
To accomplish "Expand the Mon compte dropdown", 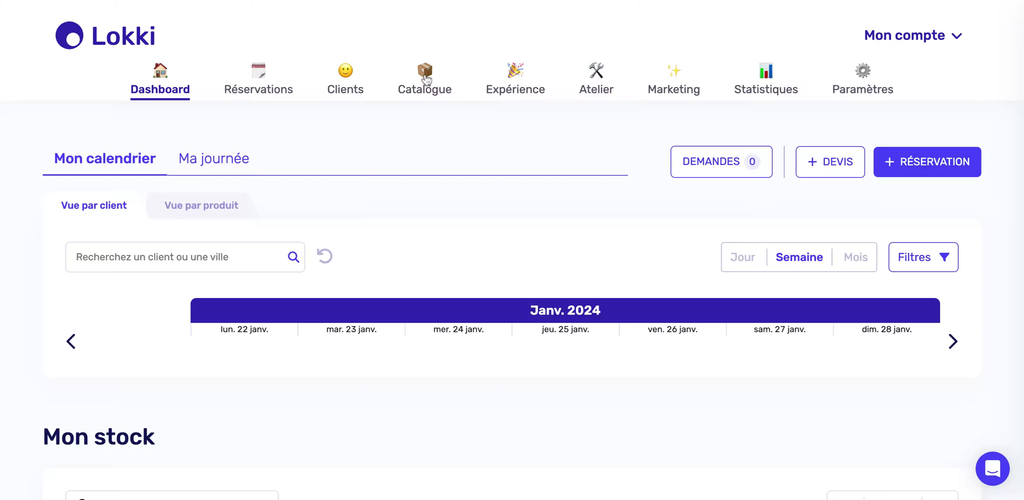I will [x=912, y=36].
